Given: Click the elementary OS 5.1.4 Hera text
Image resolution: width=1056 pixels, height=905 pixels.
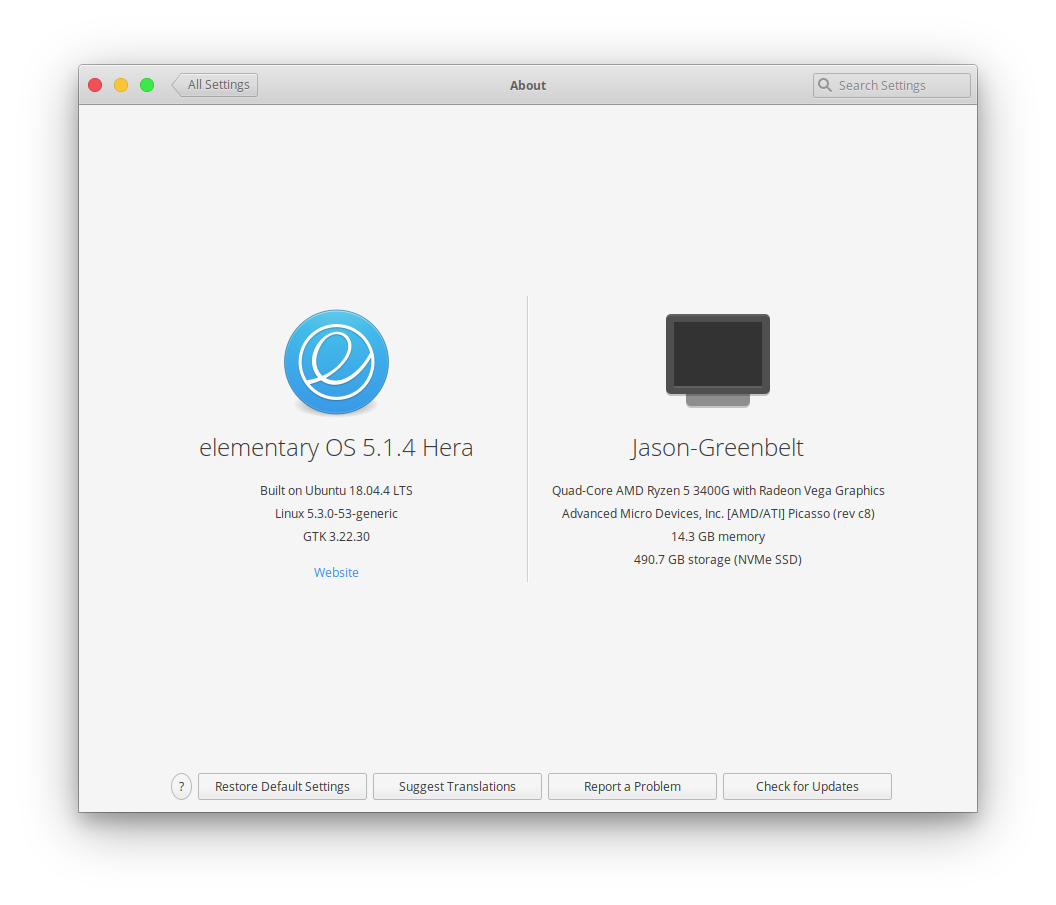Looking at the screenshot, I should pos(336,447).
